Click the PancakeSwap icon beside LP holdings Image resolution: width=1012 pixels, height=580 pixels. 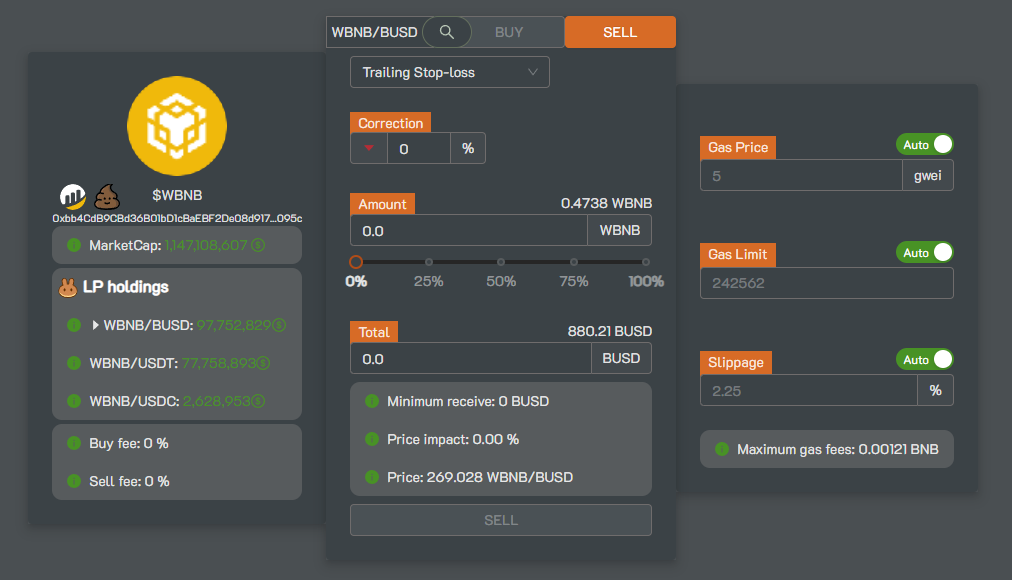coord(68,288)
